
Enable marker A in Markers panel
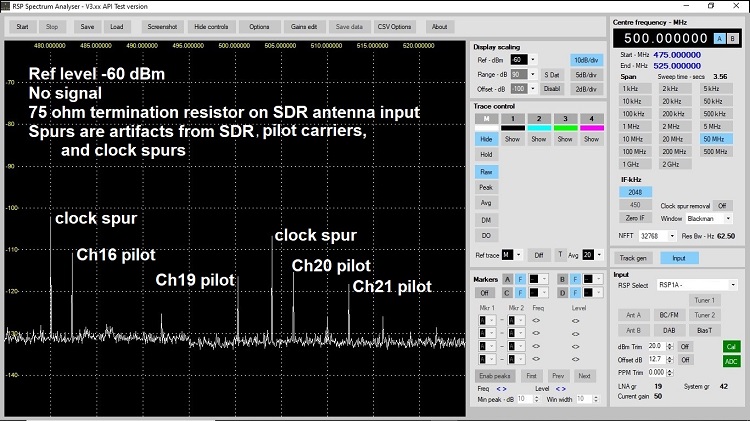pos(507,279)
